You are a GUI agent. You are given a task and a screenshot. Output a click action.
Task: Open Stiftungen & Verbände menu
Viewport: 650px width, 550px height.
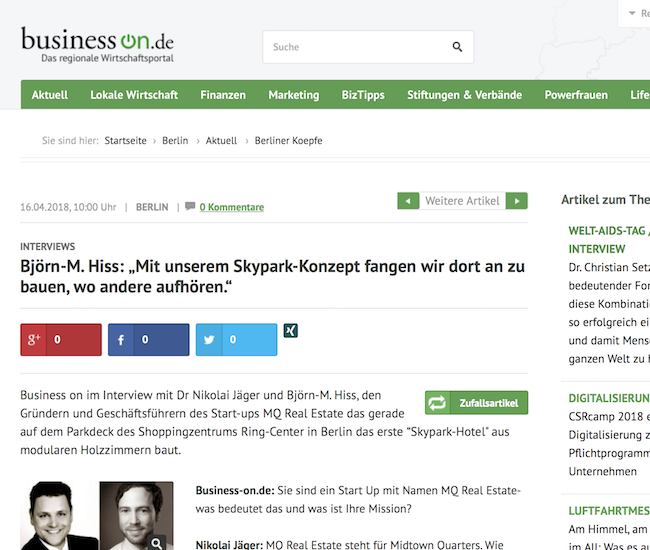point(464,95)
